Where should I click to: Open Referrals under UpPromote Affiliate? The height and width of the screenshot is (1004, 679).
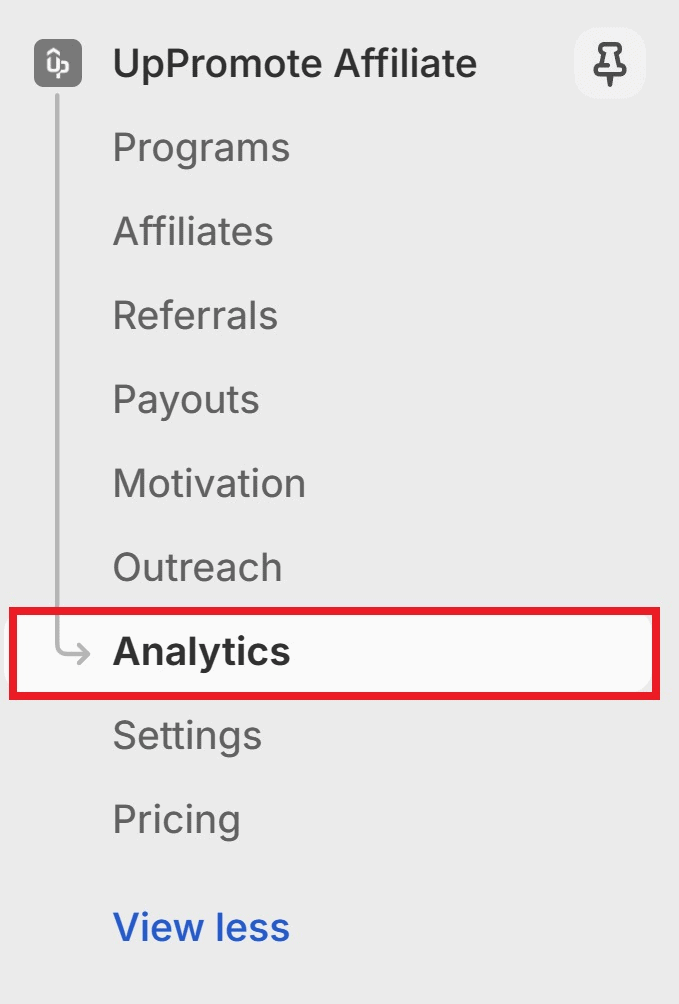point(195,315)
